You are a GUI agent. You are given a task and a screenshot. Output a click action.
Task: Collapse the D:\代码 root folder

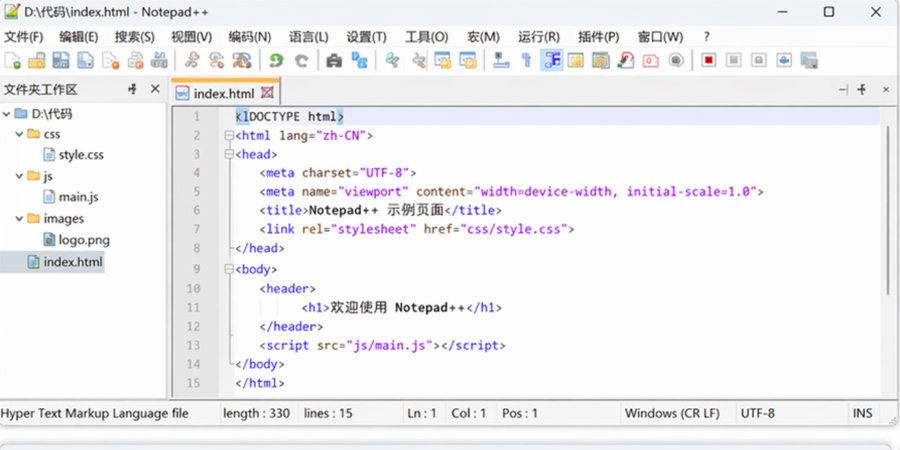pyautogui.click(x=6, y=114)
